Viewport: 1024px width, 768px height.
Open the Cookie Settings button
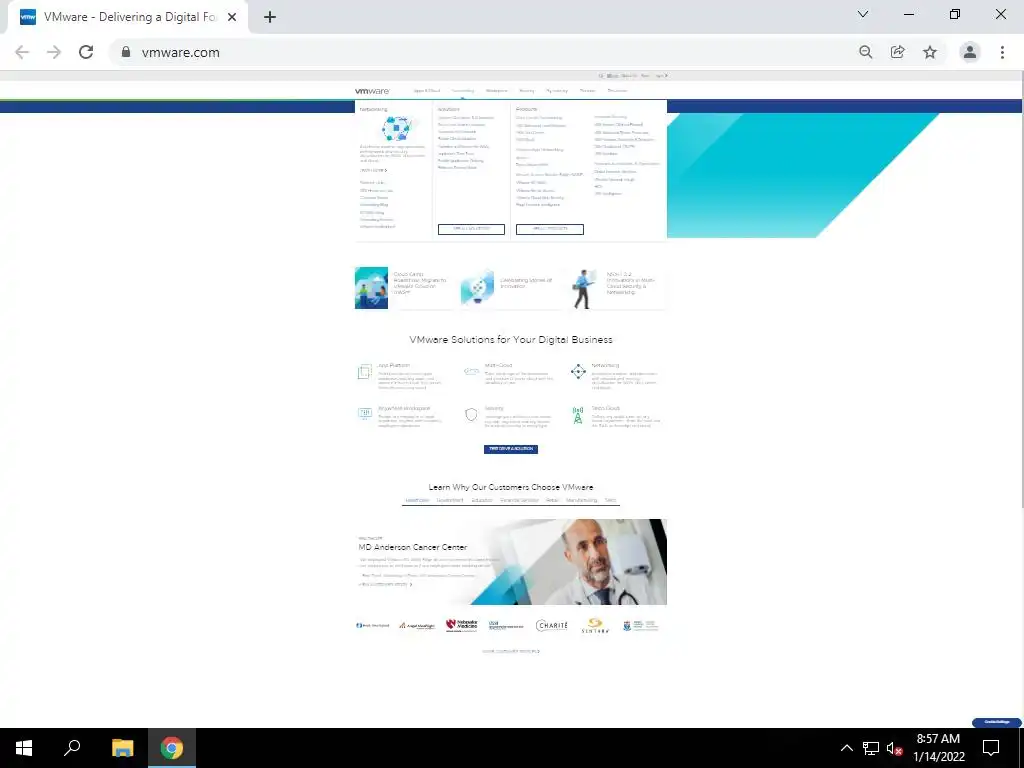(997, 722)
